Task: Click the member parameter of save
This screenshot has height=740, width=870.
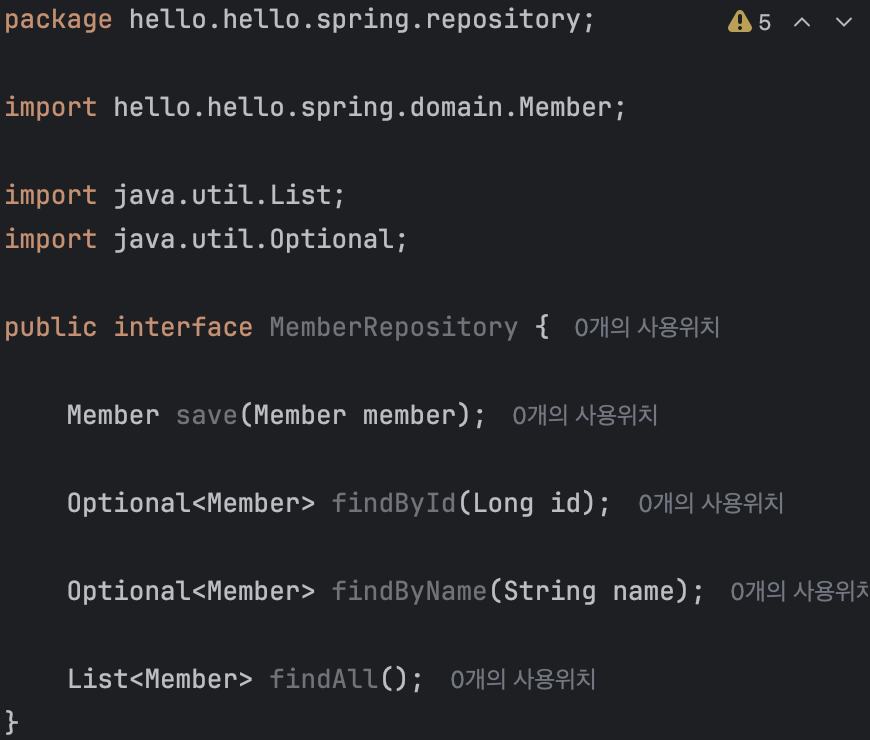Action: [409, 415]
